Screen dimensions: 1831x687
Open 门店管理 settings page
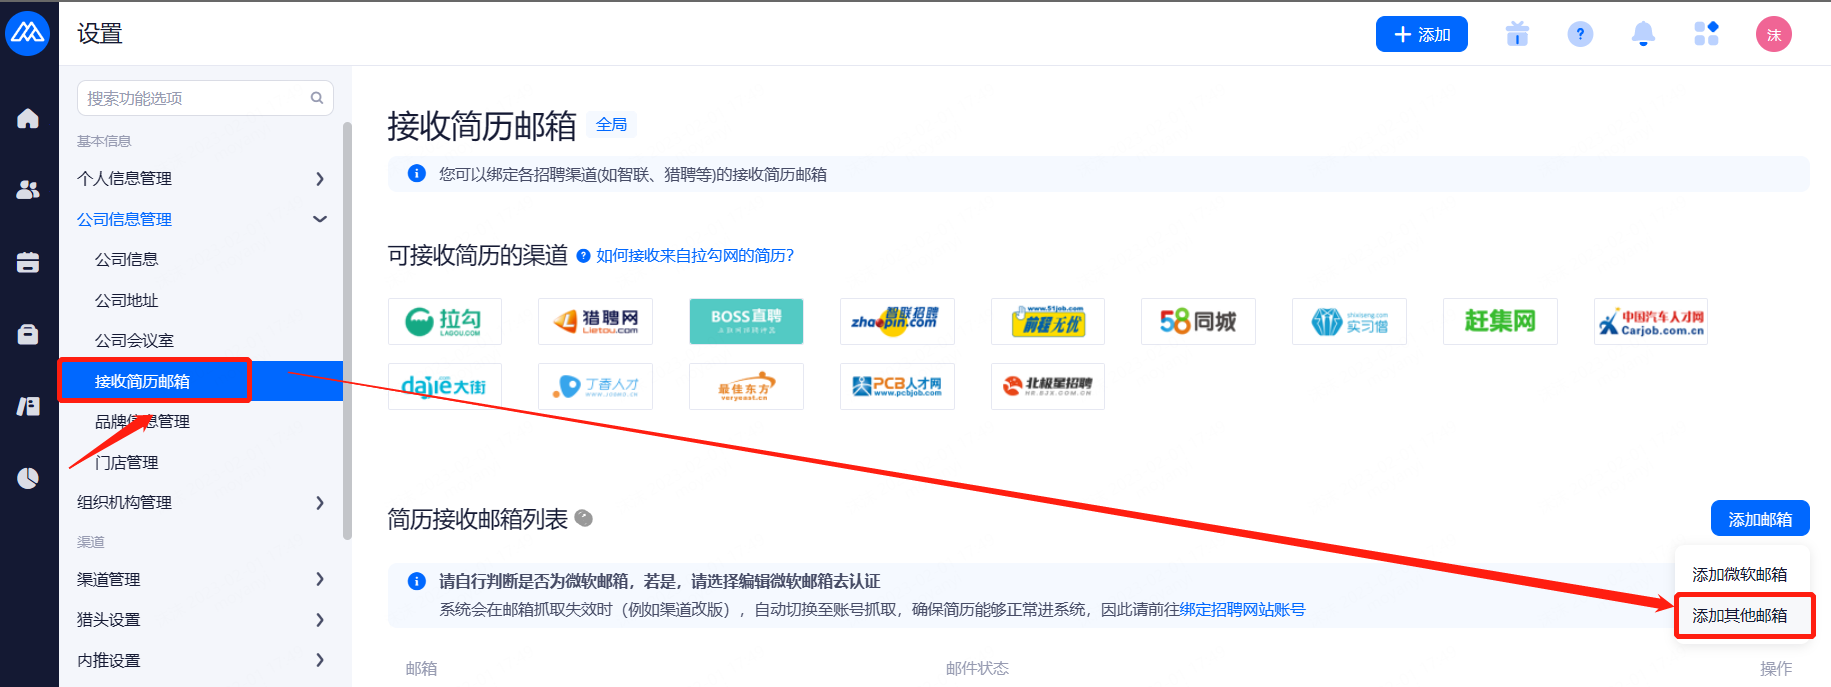click(x=127, y=462)
